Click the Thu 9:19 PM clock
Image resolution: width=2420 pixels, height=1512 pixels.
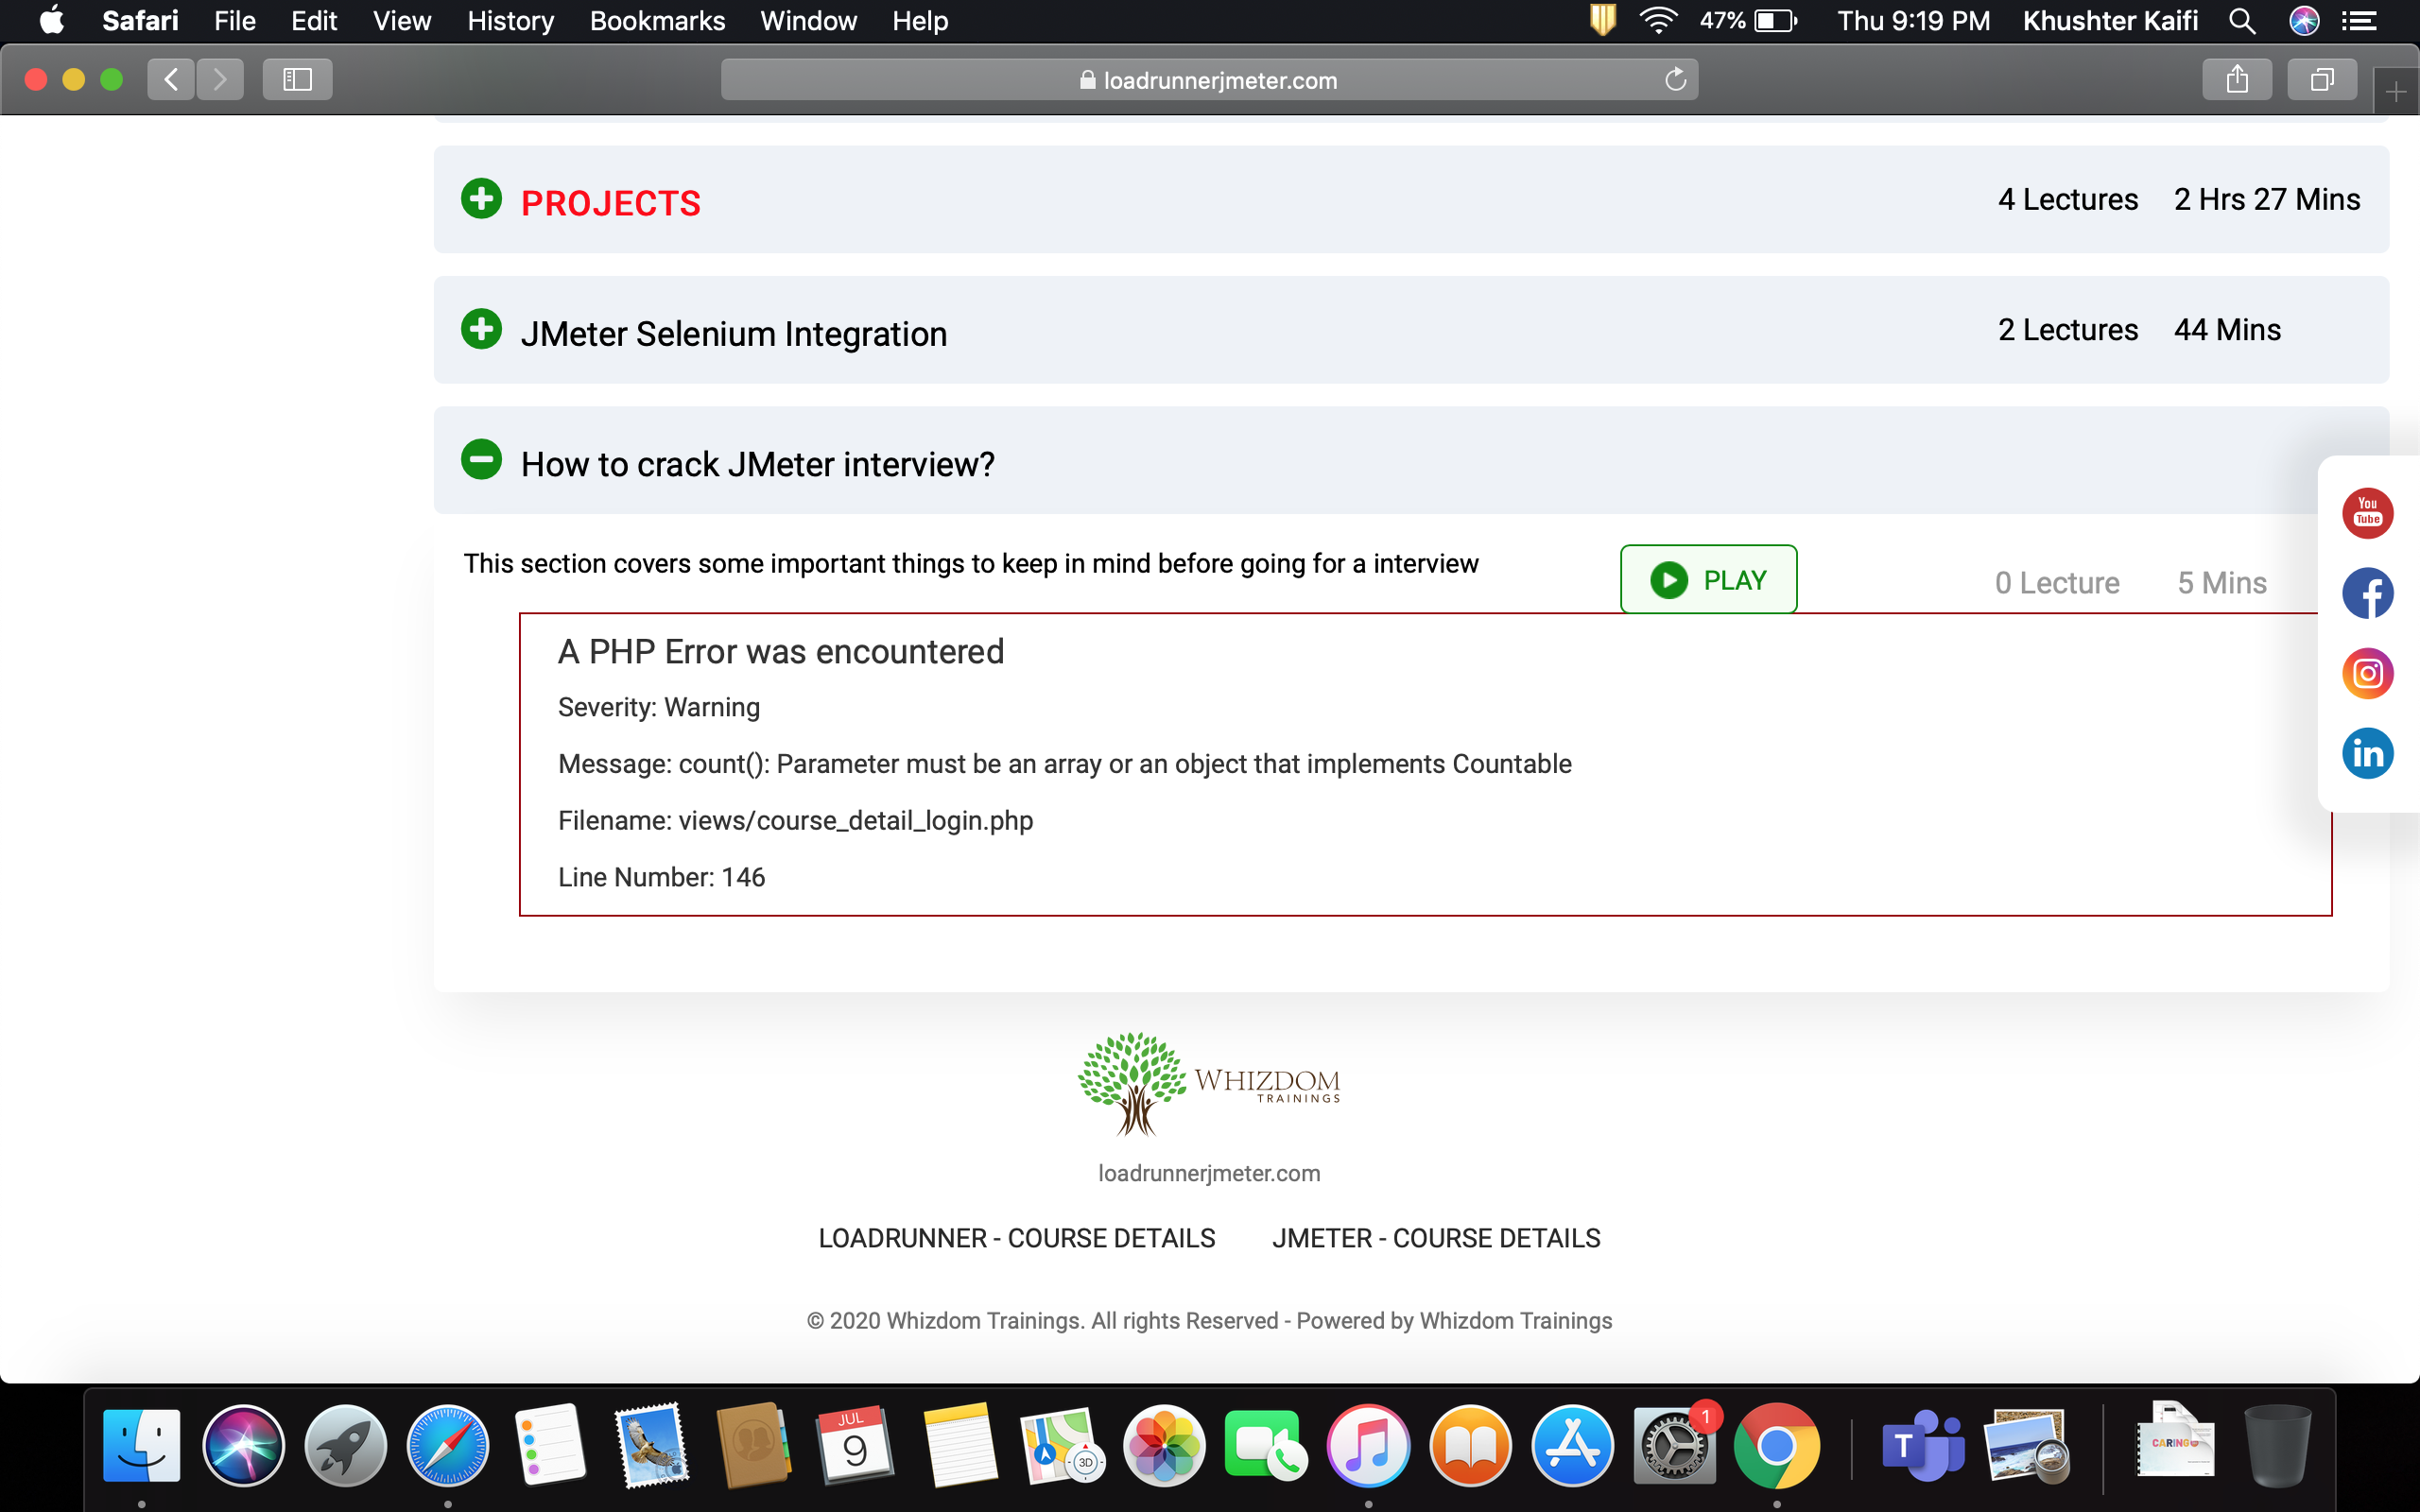pos(1913,21)
